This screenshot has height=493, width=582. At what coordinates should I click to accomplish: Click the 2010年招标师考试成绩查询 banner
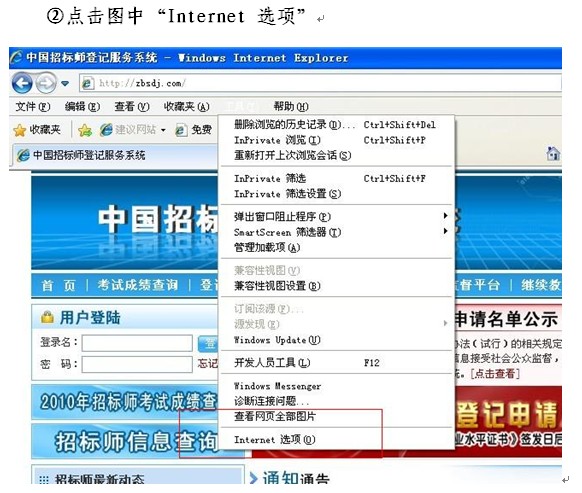pyautogui.click(x=125, y=402)
